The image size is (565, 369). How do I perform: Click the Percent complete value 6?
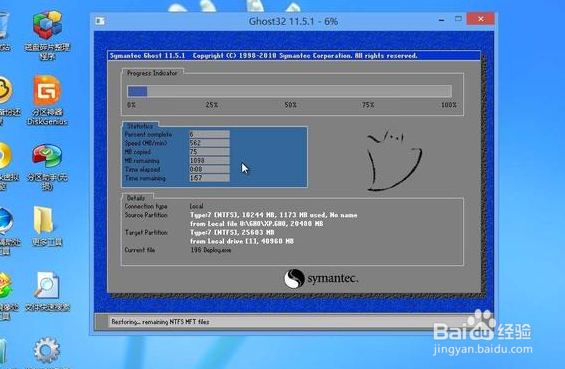point(209,134)
